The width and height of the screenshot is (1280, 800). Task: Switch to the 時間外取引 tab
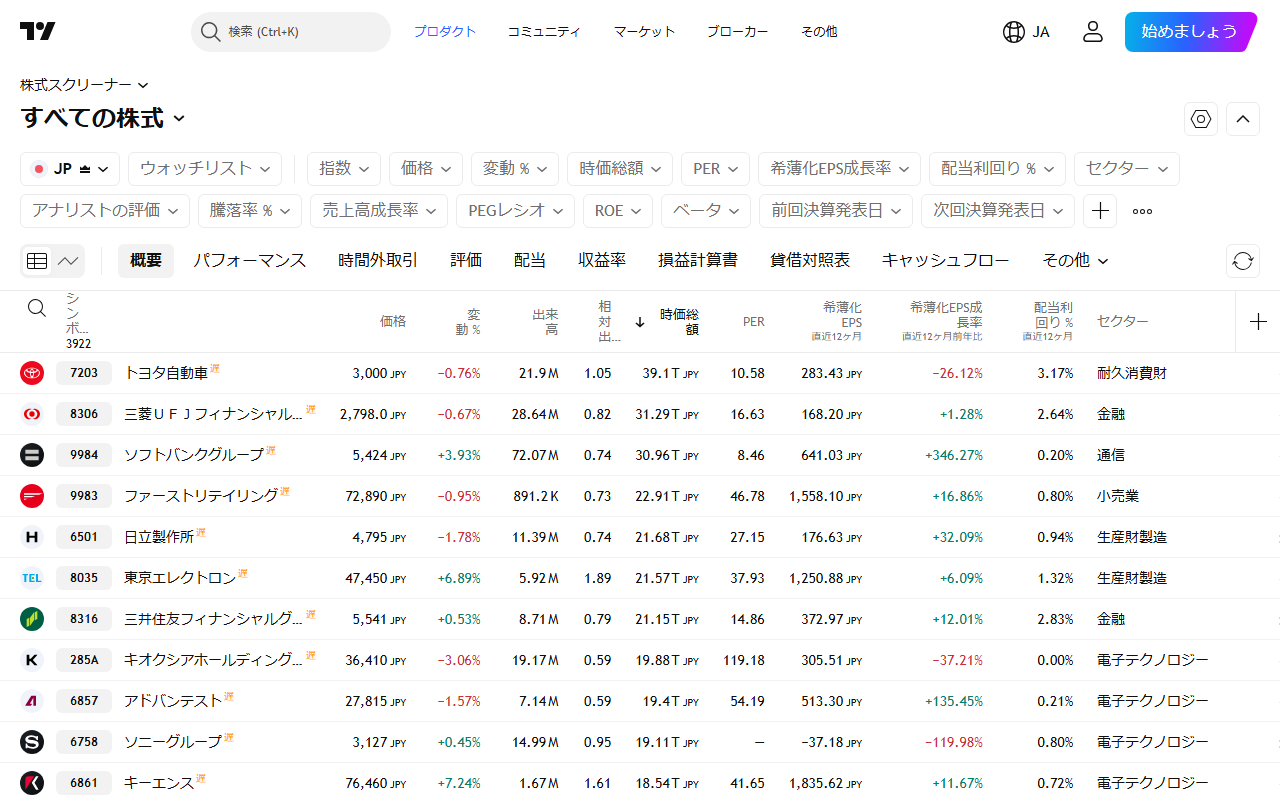378,261
